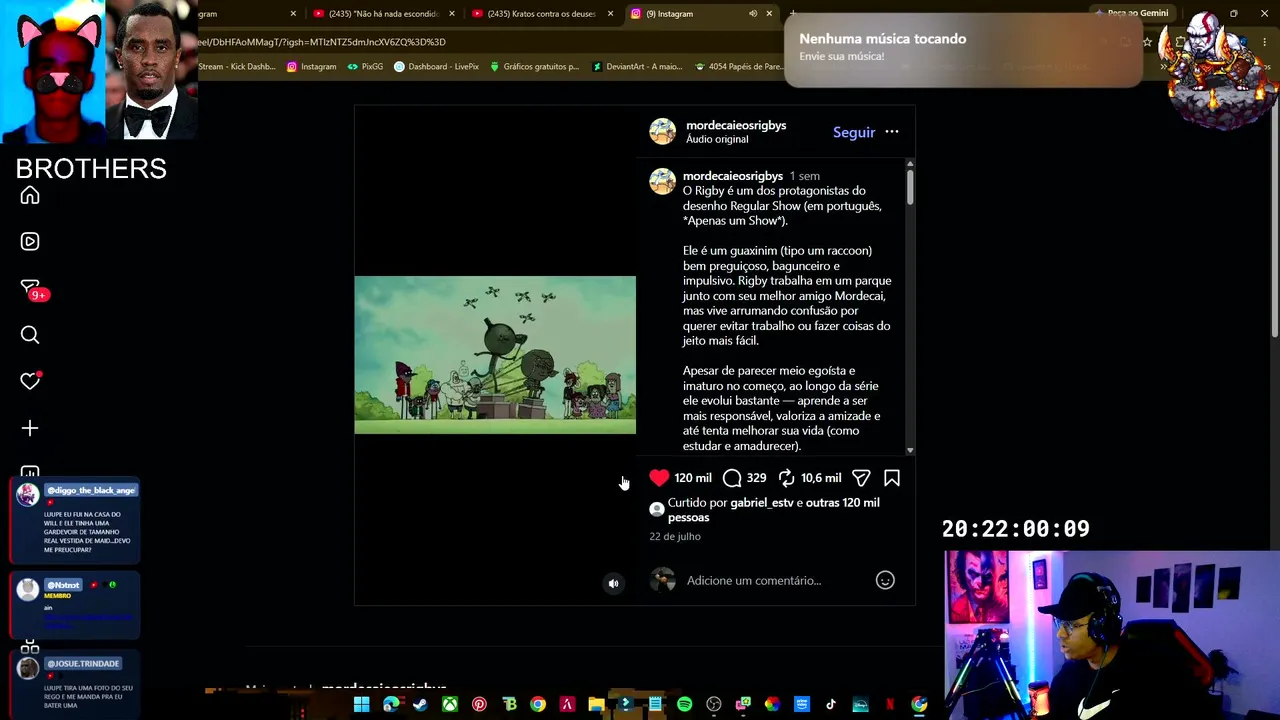Screen dimensions: 1280x720
Task: Open the Áudio original link
Action: coord(717,139)
